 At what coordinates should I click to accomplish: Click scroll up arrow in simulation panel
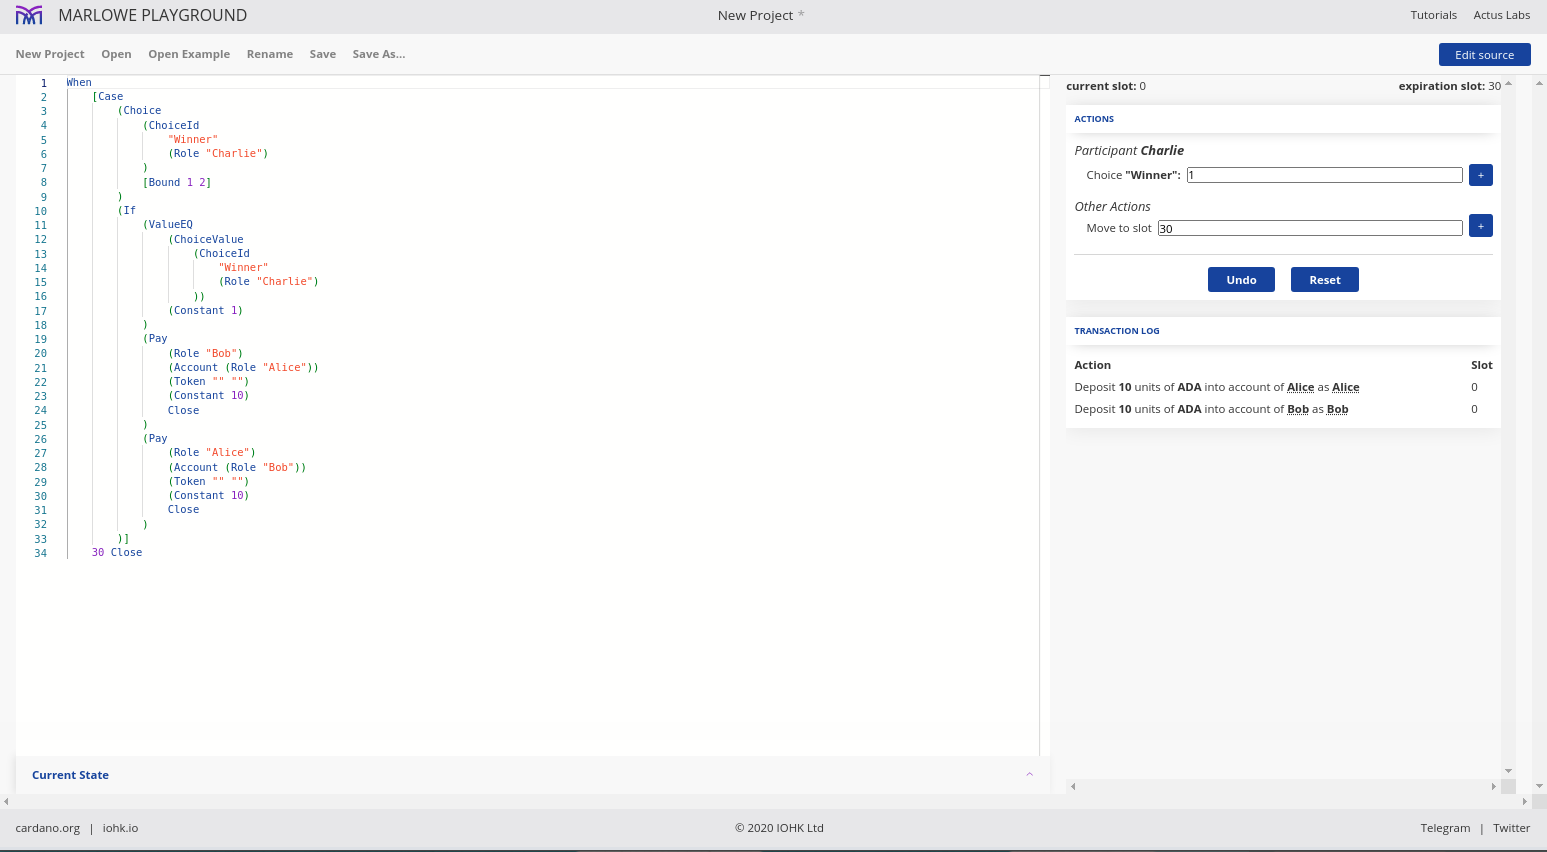click(x=1508, y=84)
